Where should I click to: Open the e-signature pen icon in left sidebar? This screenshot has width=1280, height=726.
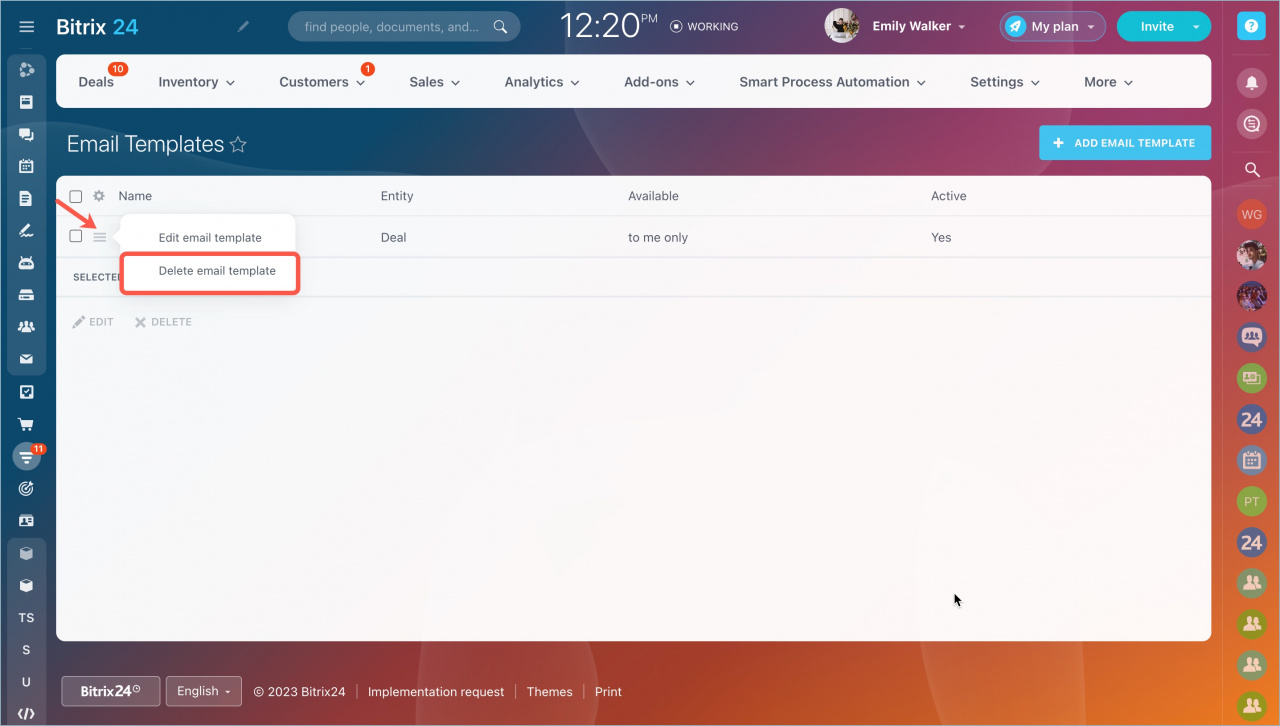[27, 230]
